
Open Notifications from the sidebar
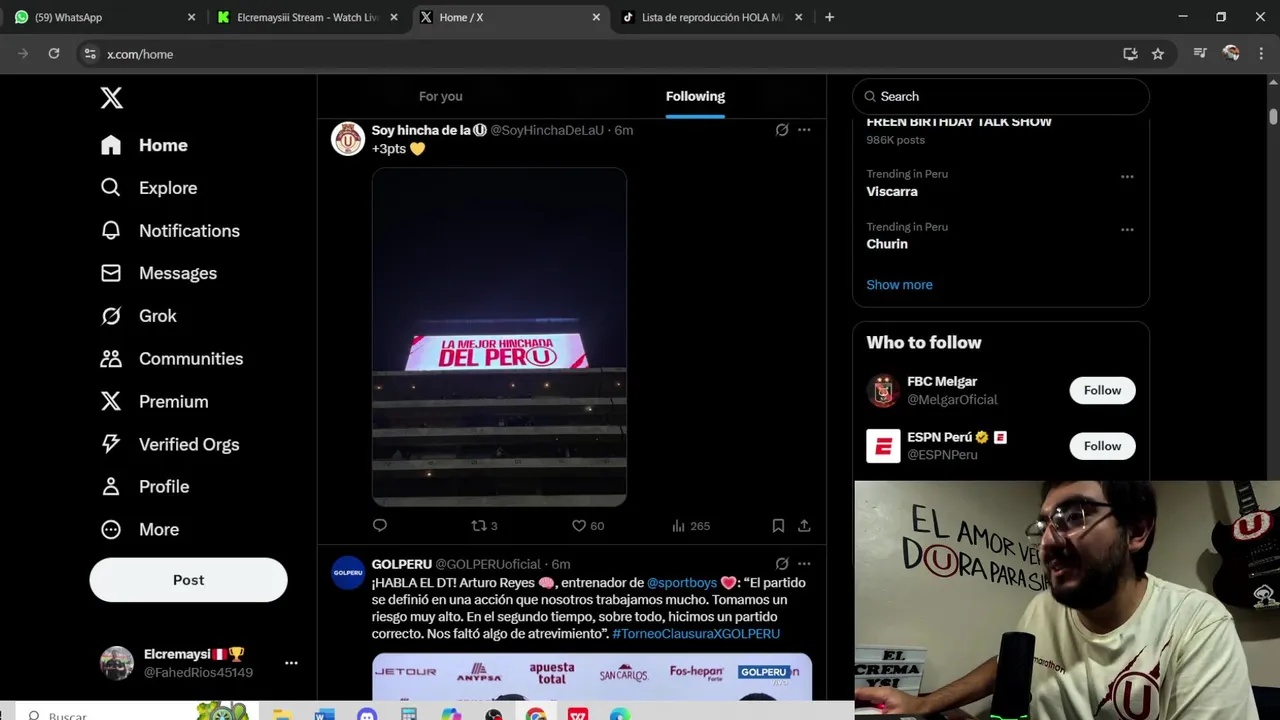click(170, 231)
